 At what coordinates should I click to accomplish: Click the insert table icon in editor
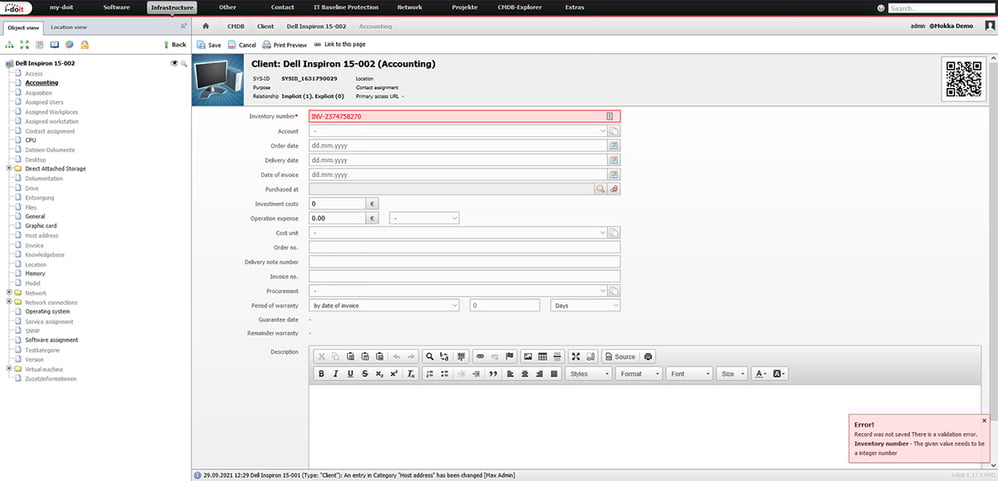(542, 356)
